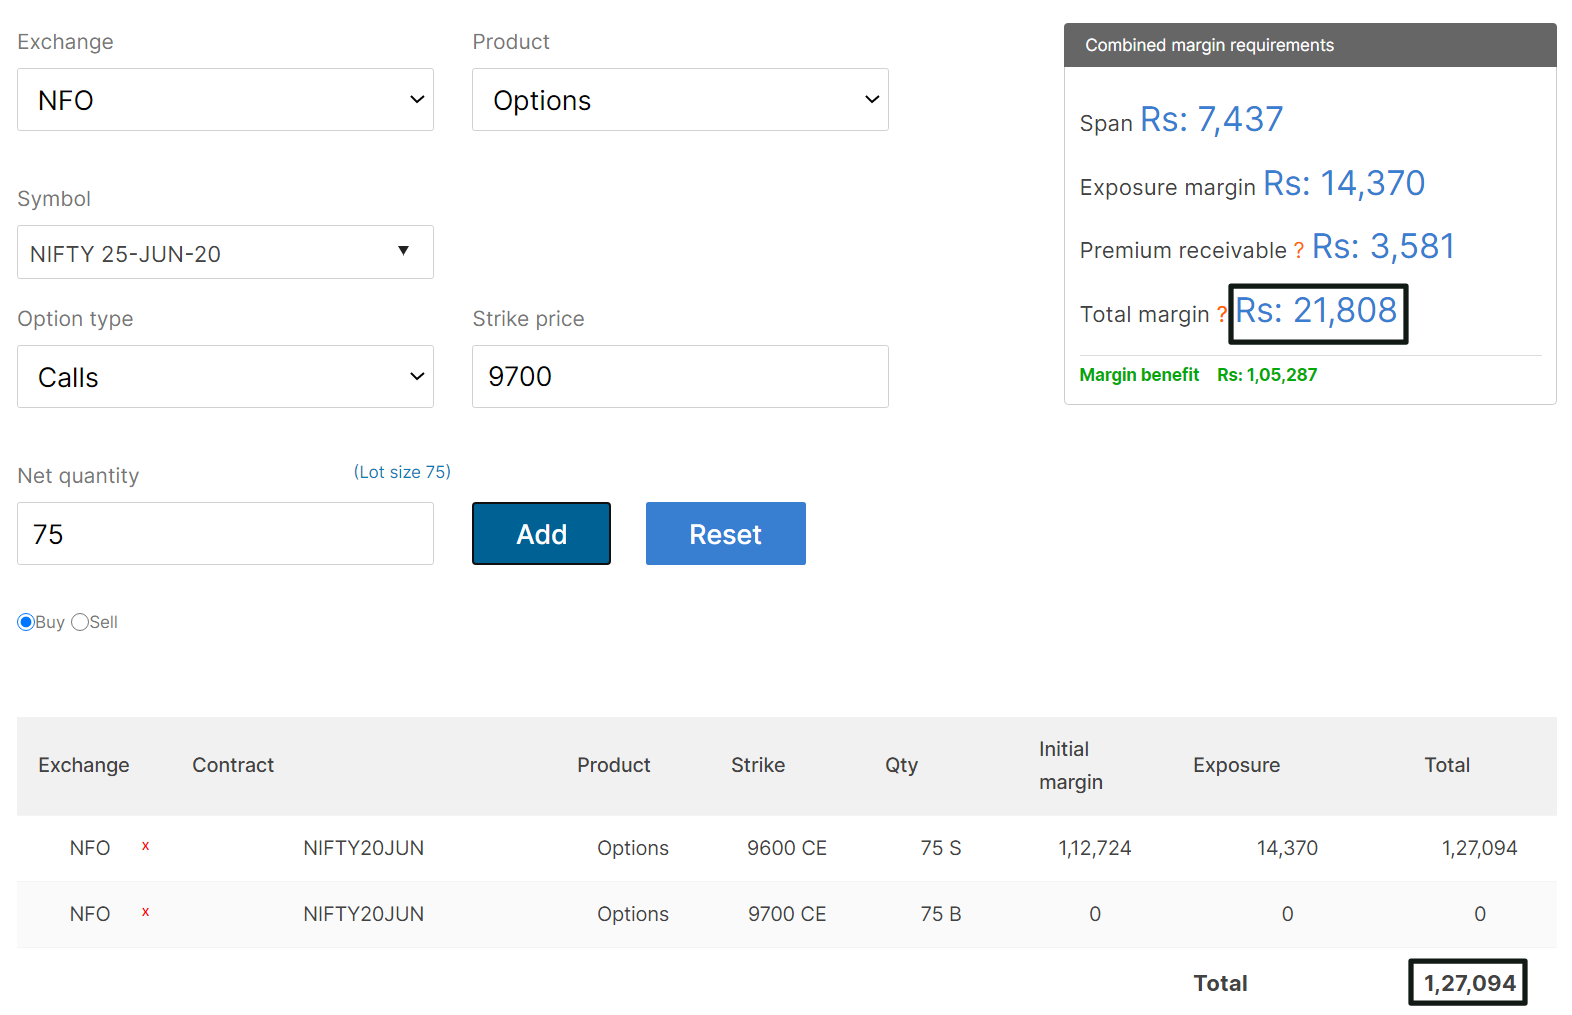
Task: Click the Reset button
Action: coord(726,534)
